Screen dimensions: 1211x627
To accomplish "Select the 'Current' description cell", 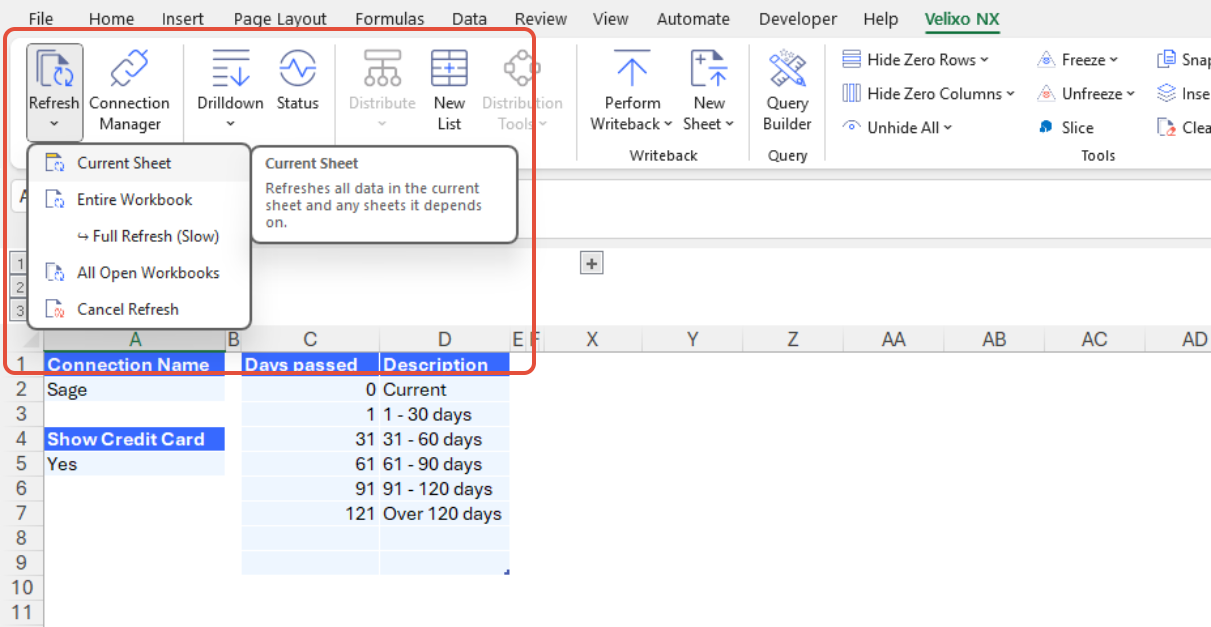I will (444, 390).
